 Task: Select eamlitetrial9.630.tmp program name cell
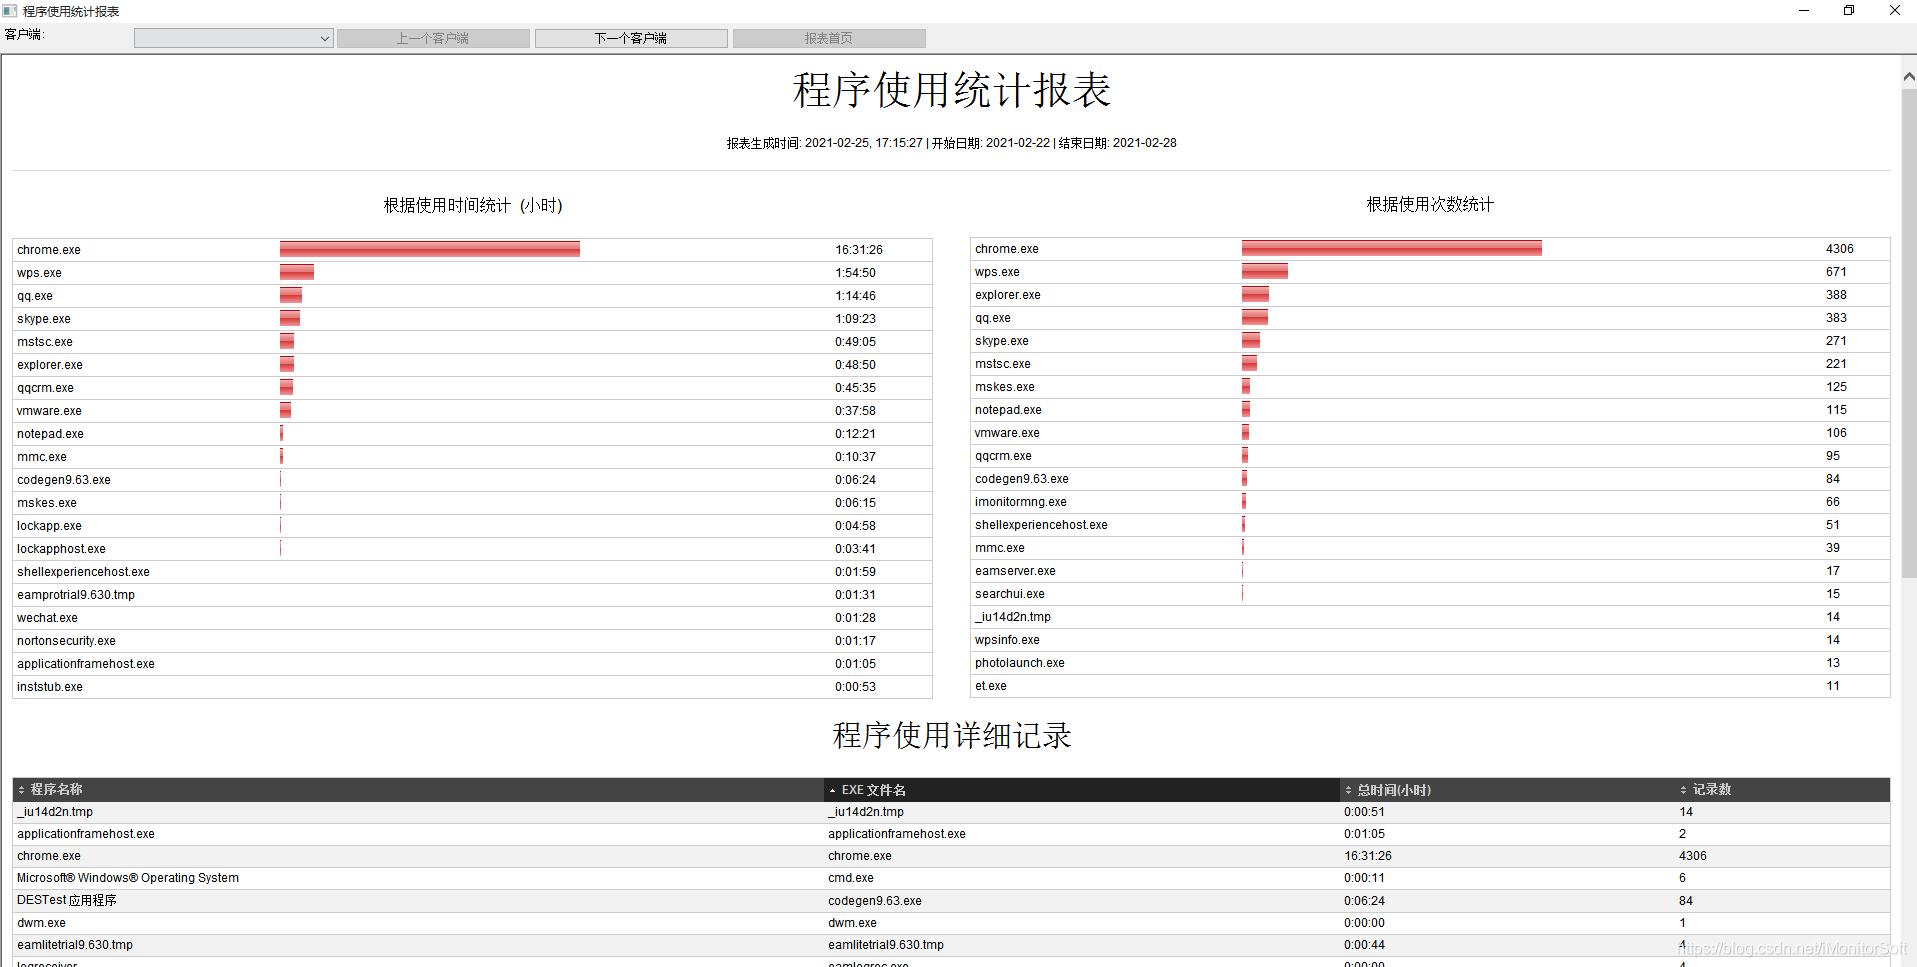click(75, 945)
